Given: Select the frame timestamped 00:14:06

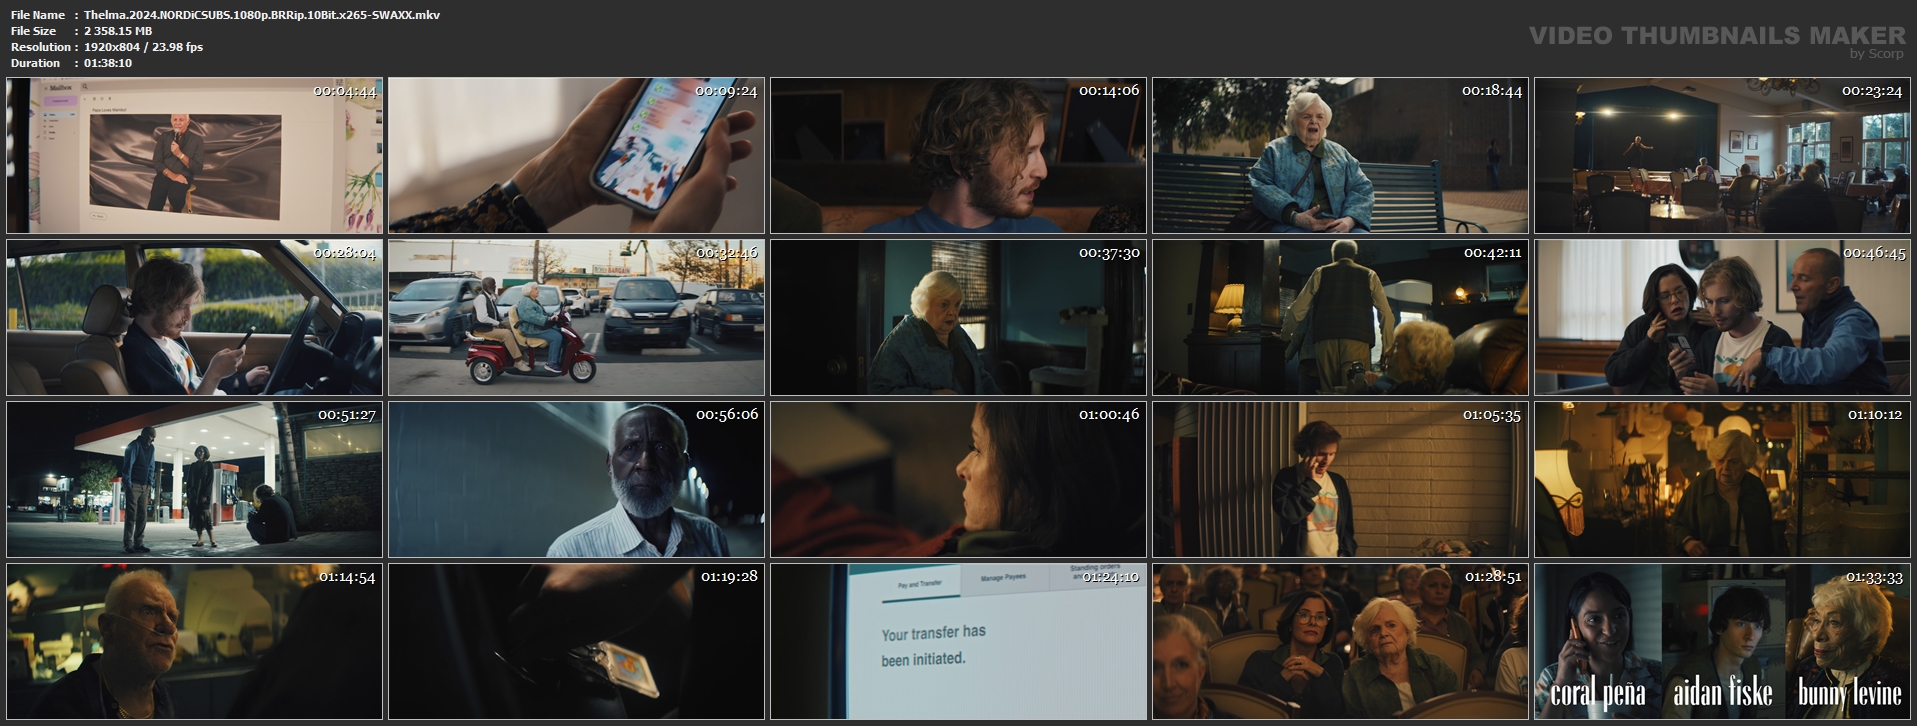Looking at the screenshot, I should click(958, 156).
